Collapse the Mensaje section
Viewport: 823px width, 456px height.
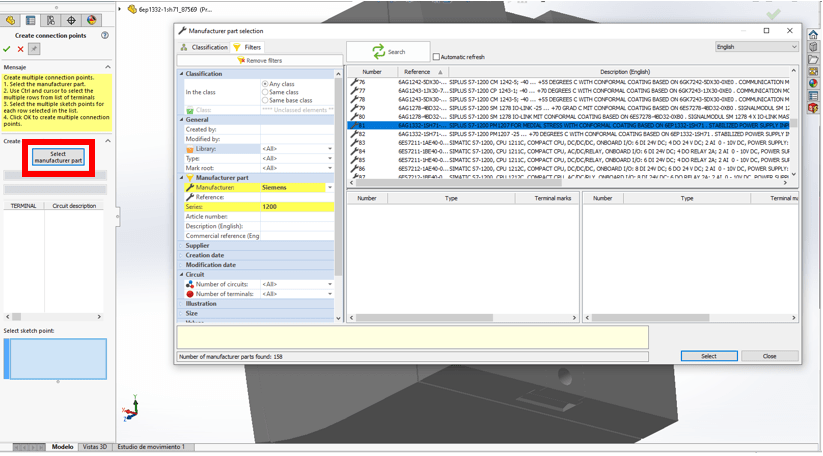pyautogui.click(x=108, y=67)
